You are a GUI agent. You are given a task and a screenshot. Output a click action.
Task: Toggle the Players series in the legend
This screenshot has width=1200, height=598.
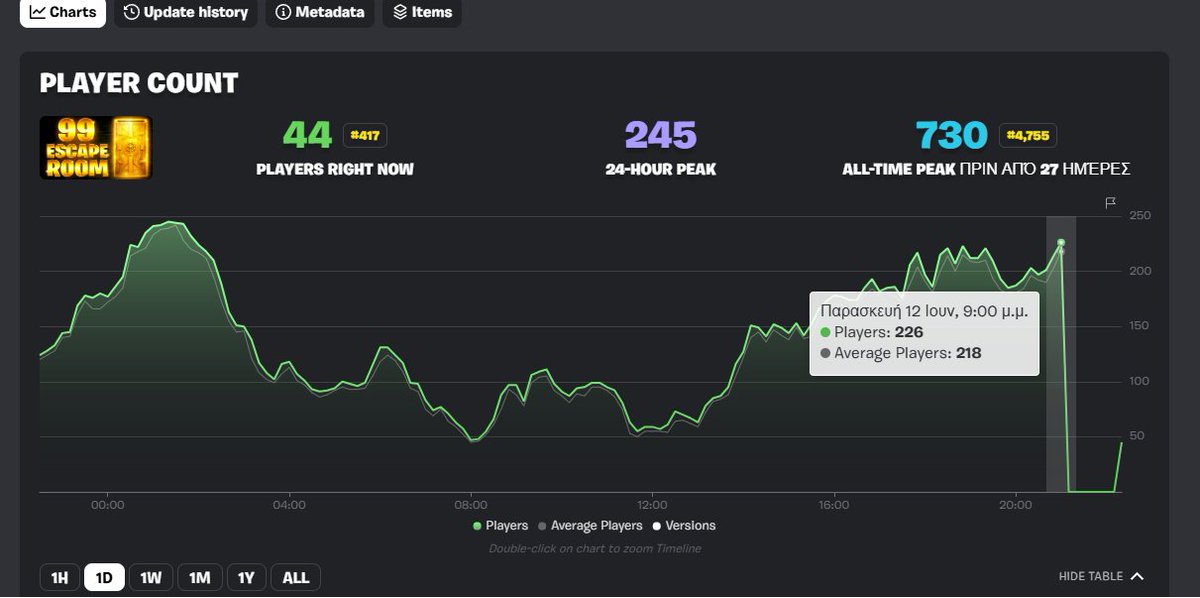pyautogui.click(x=501, y=526)
